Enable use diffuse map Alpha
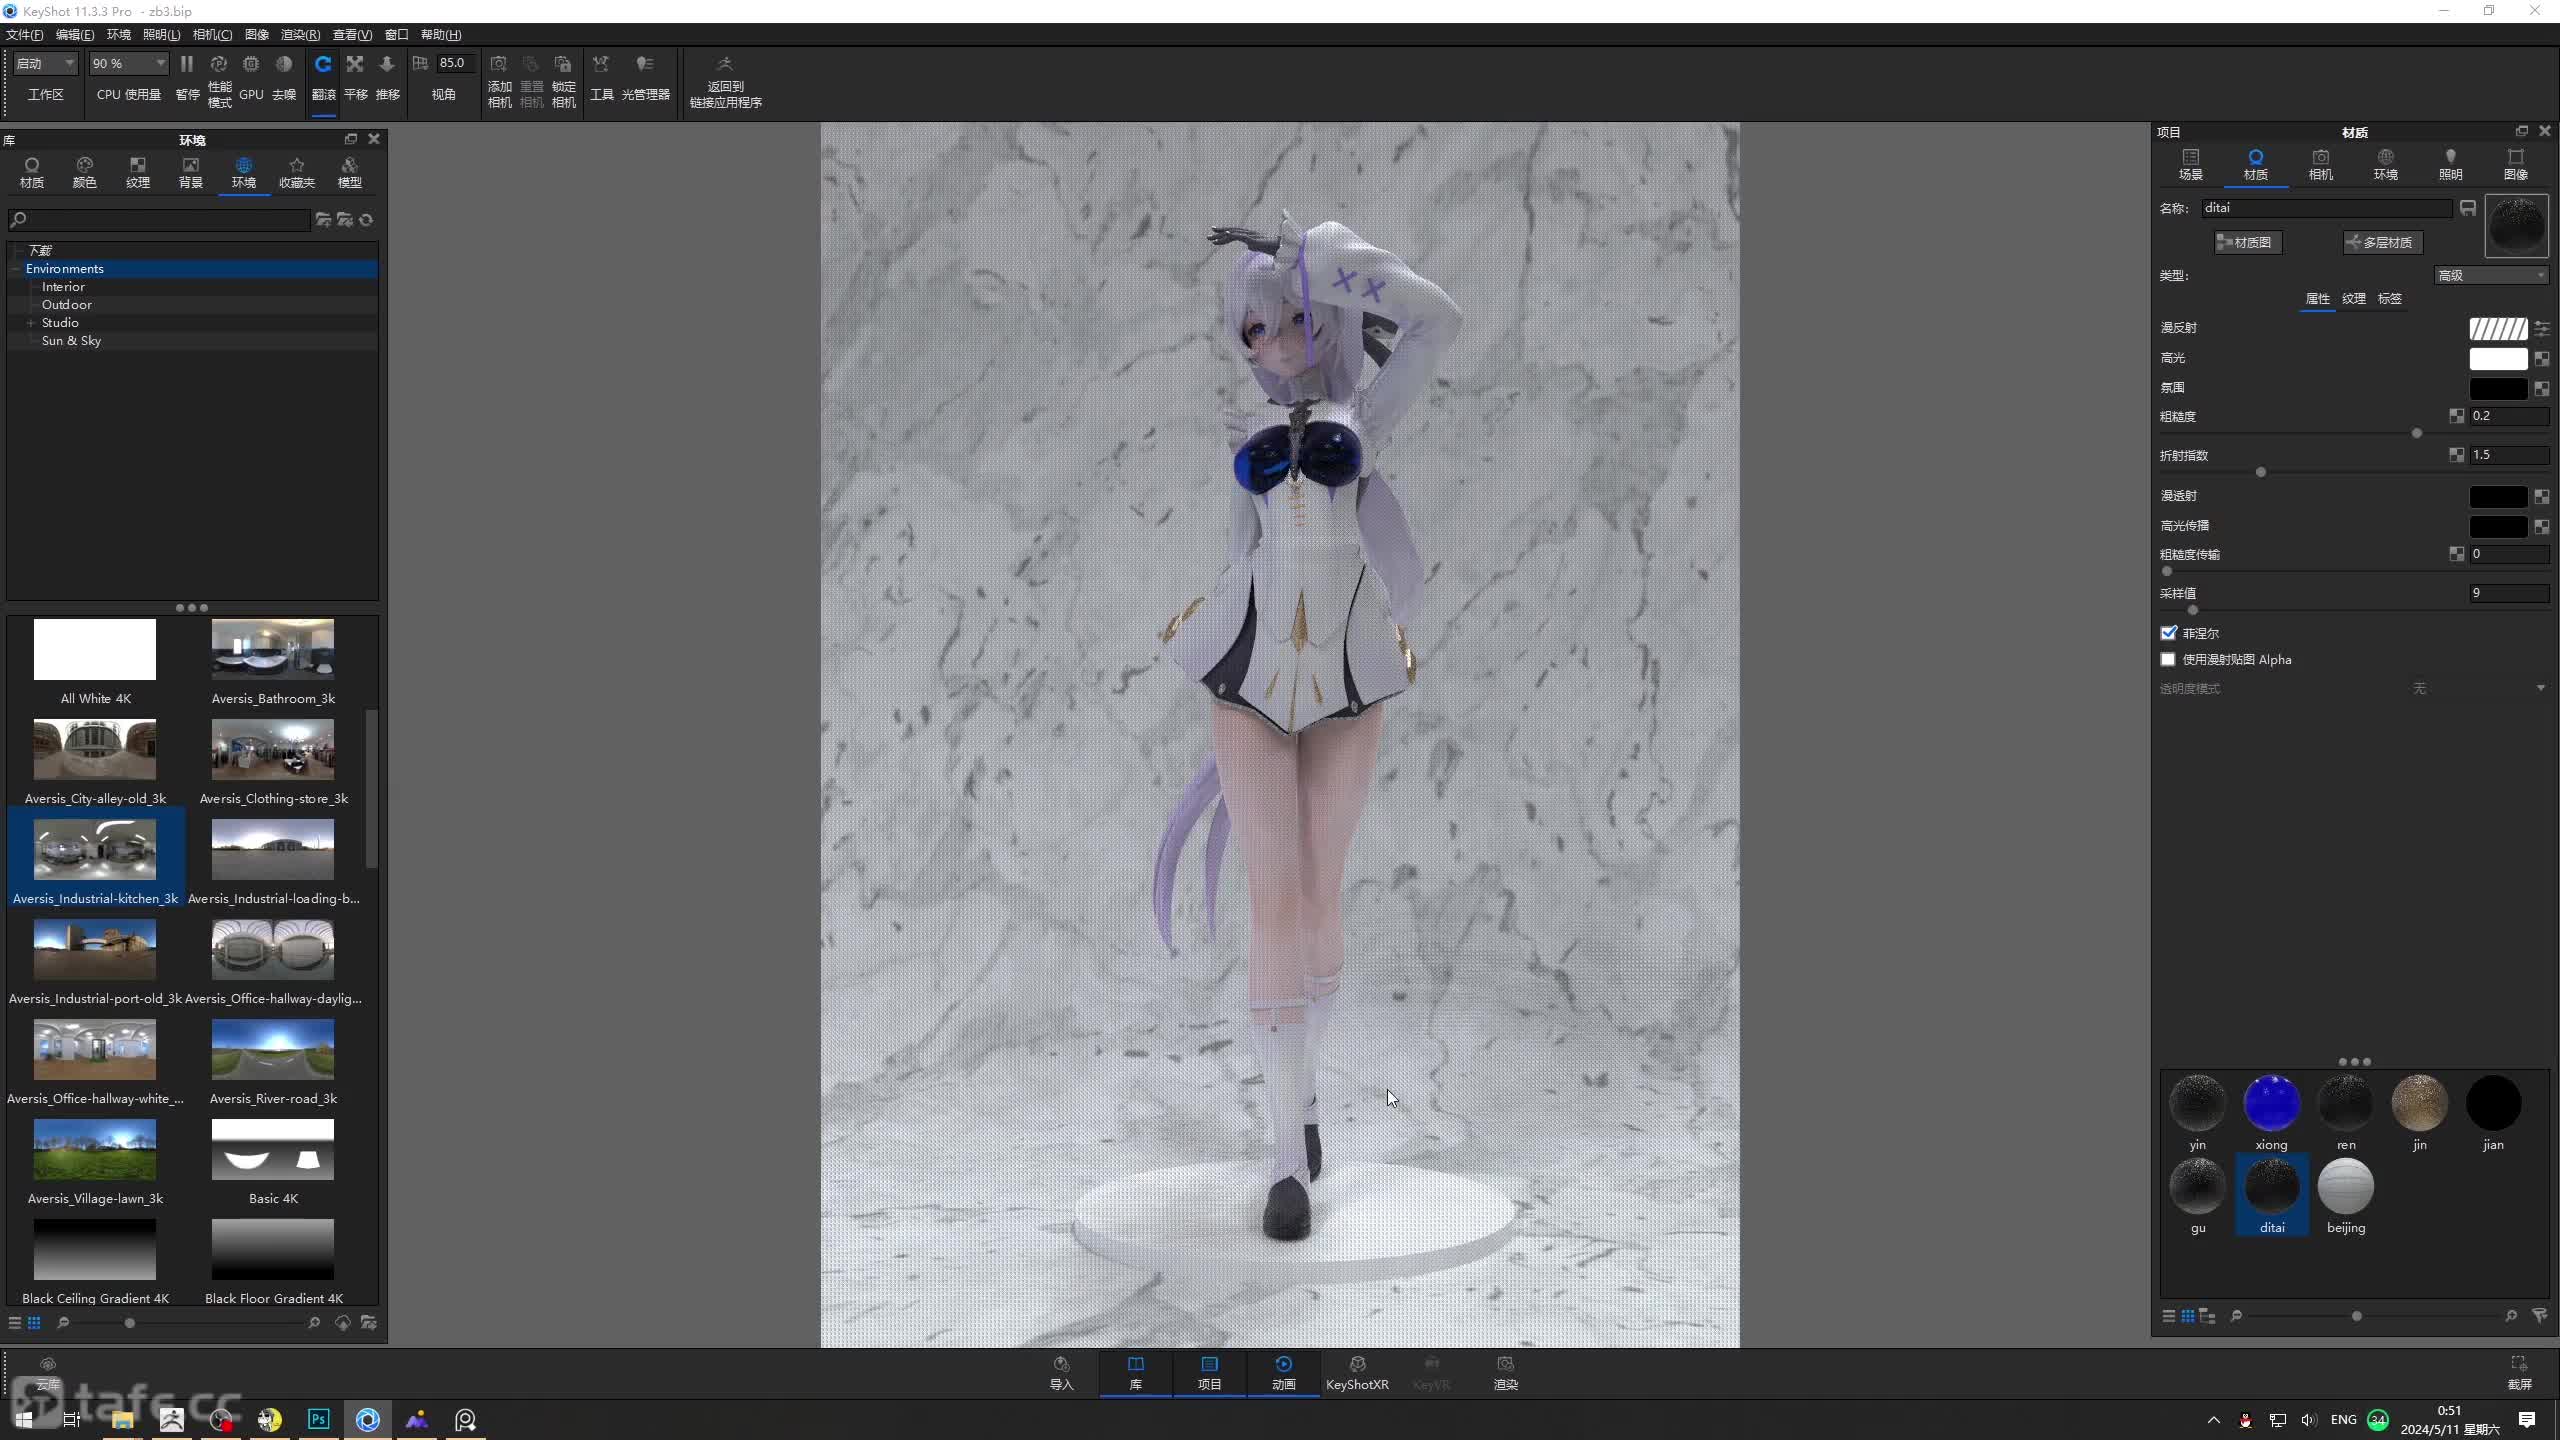 tap(2168, 660)
